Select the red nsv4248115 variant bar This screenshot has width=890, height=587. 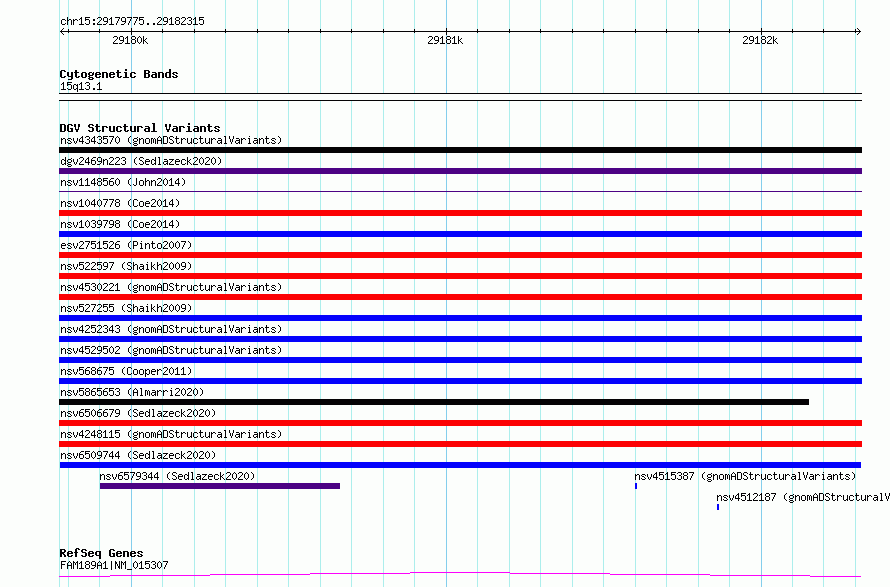pyautogui.click(x=460, y=444)
